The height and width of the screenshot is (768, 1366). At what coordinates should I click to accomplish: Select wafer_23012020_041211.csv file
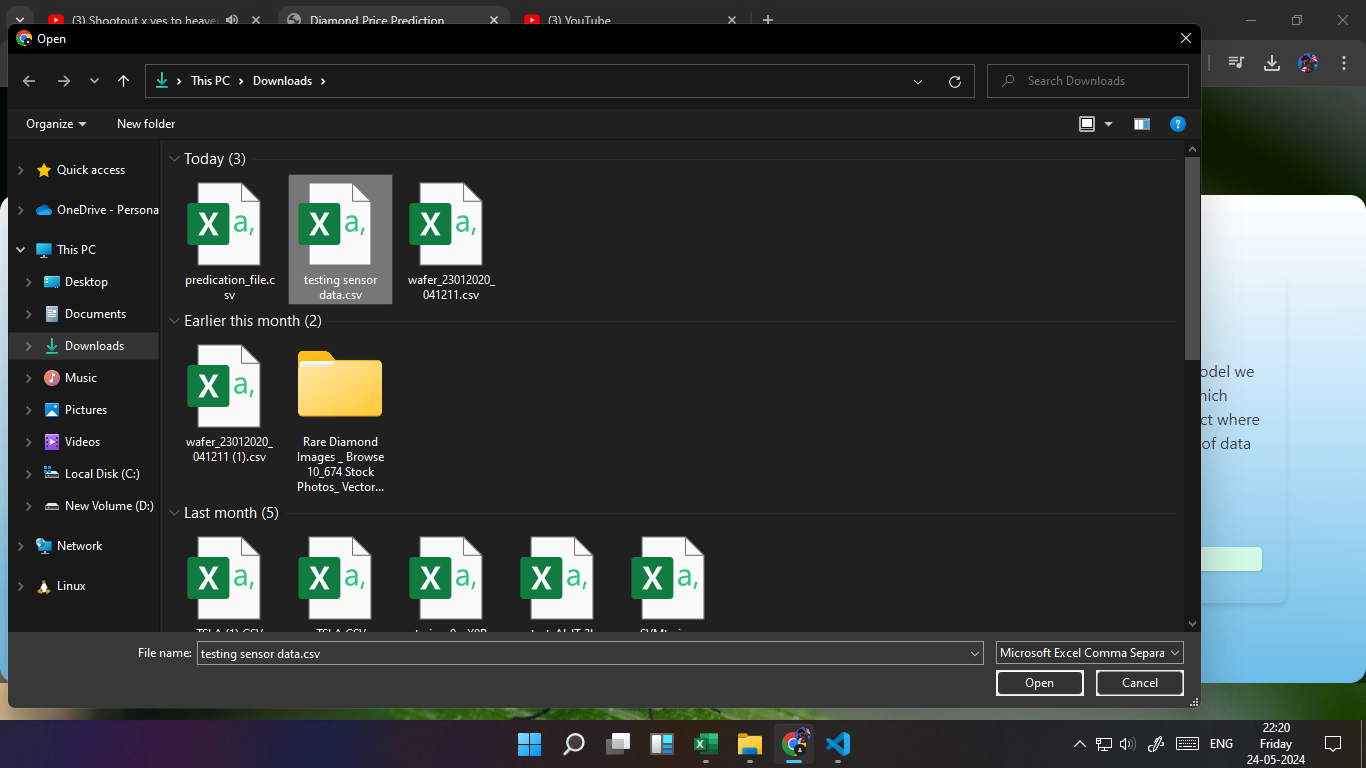pyautogui.click(x=451, y=240)
